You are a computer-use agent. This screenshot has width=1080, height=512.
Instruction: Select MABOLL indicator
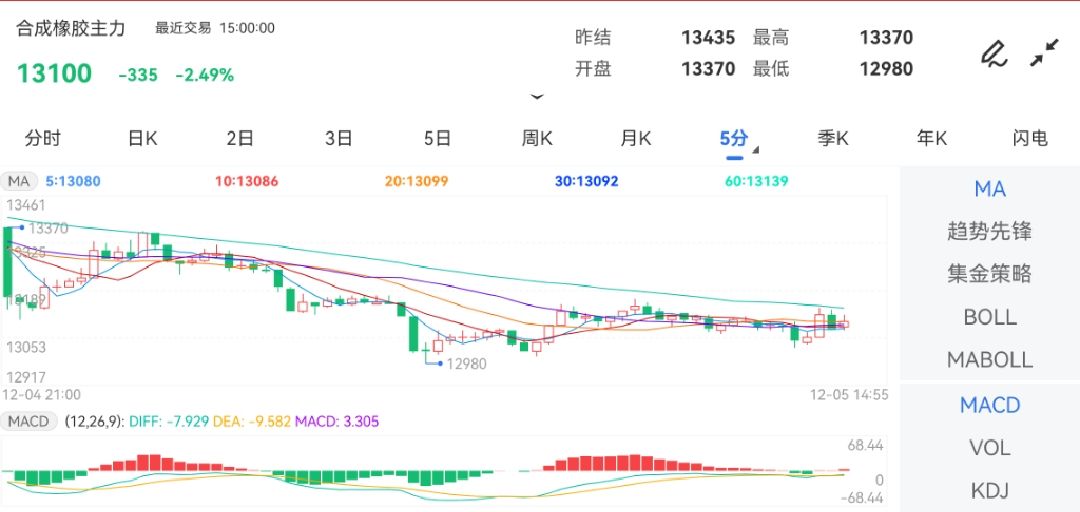(x=990, y=360)
